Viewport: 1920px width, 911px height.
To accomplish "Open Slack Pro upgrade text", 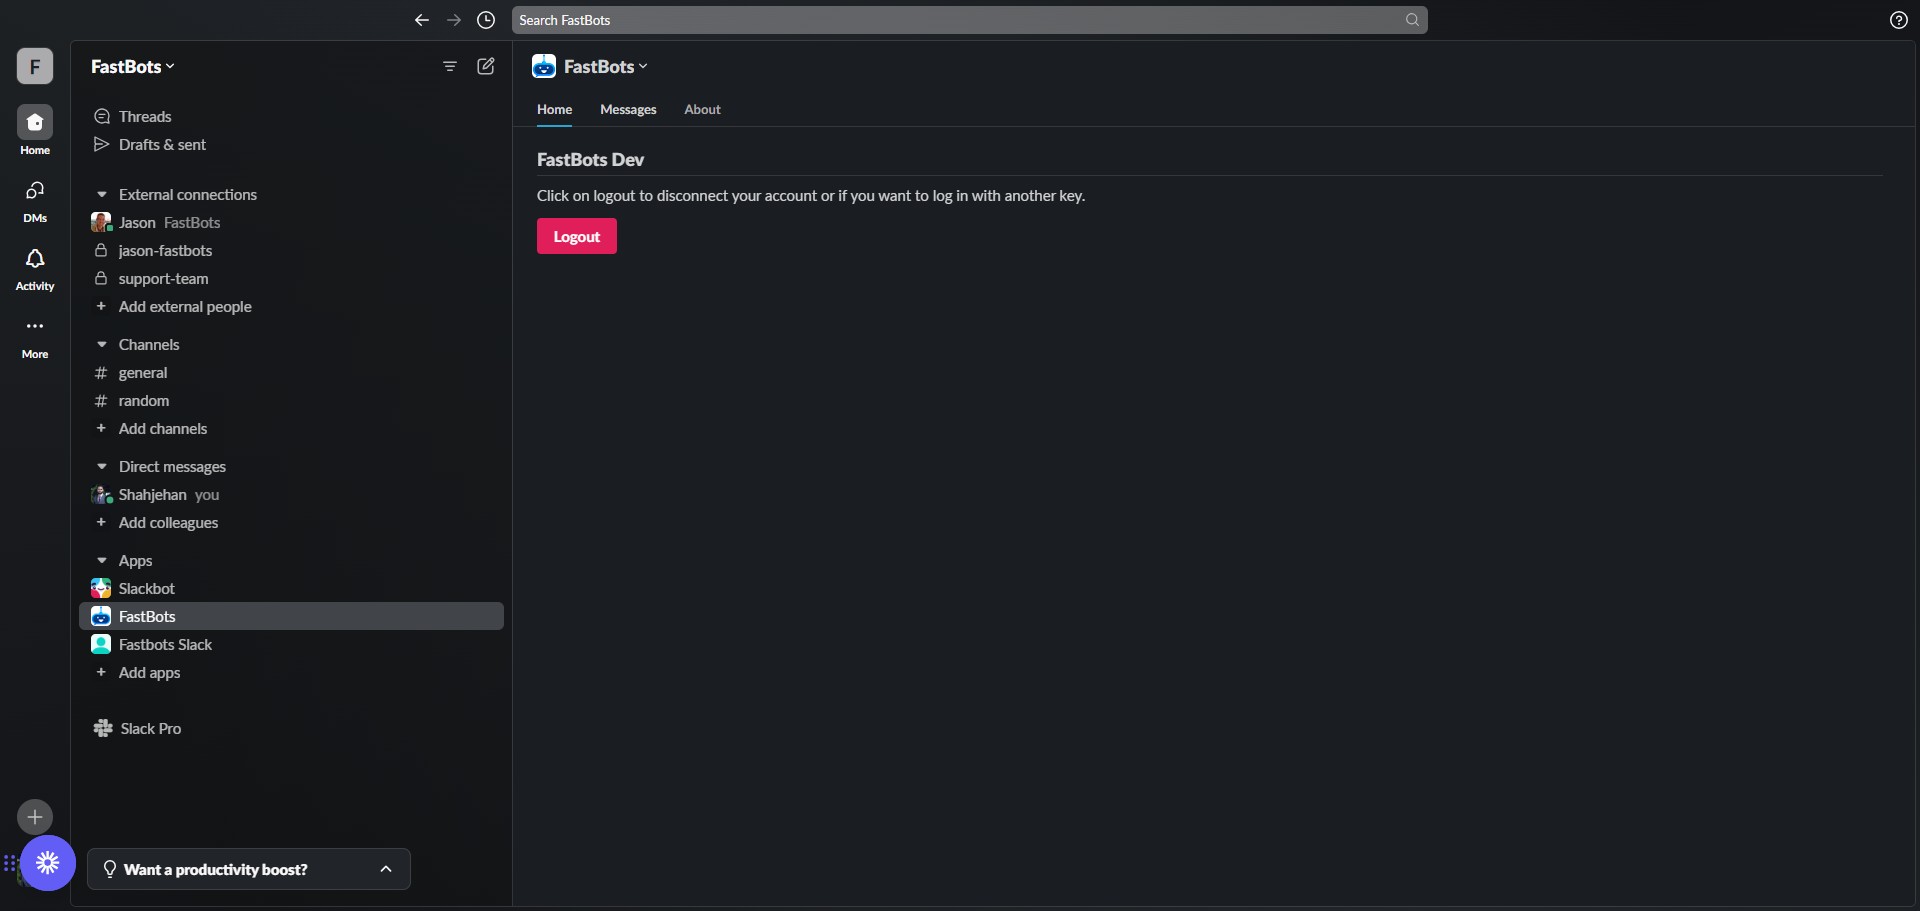I will [x=151, y=728].
